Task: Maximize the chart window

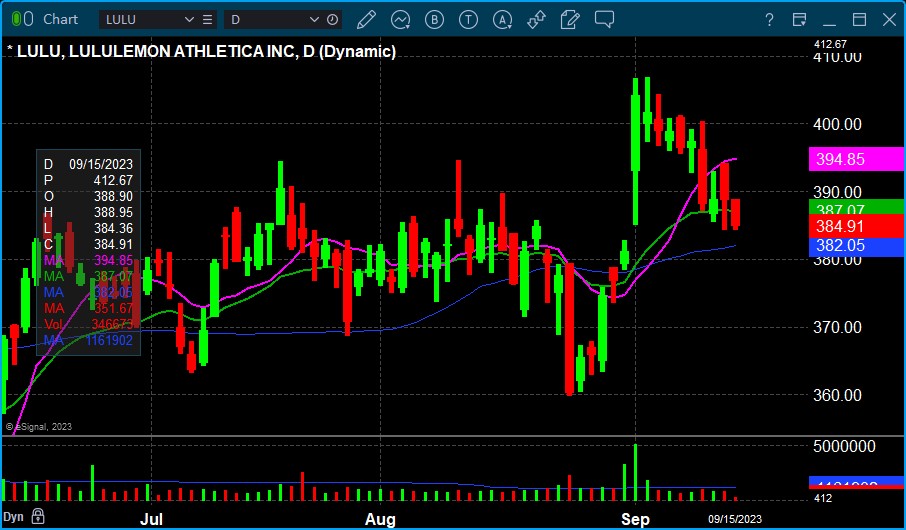Action: [x=859, y=20]
